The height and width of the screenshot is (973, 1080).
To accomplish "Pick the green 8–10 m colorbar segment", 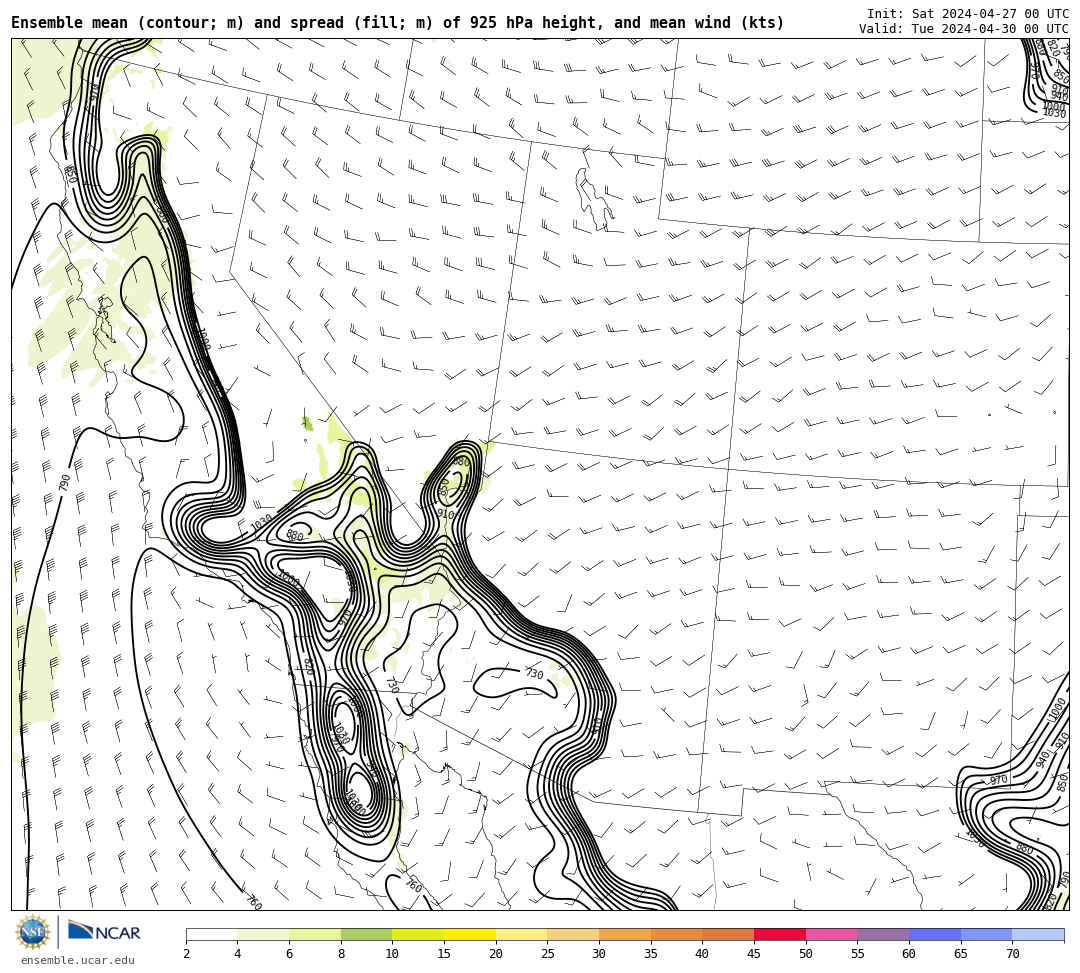I will coord(366,934).
